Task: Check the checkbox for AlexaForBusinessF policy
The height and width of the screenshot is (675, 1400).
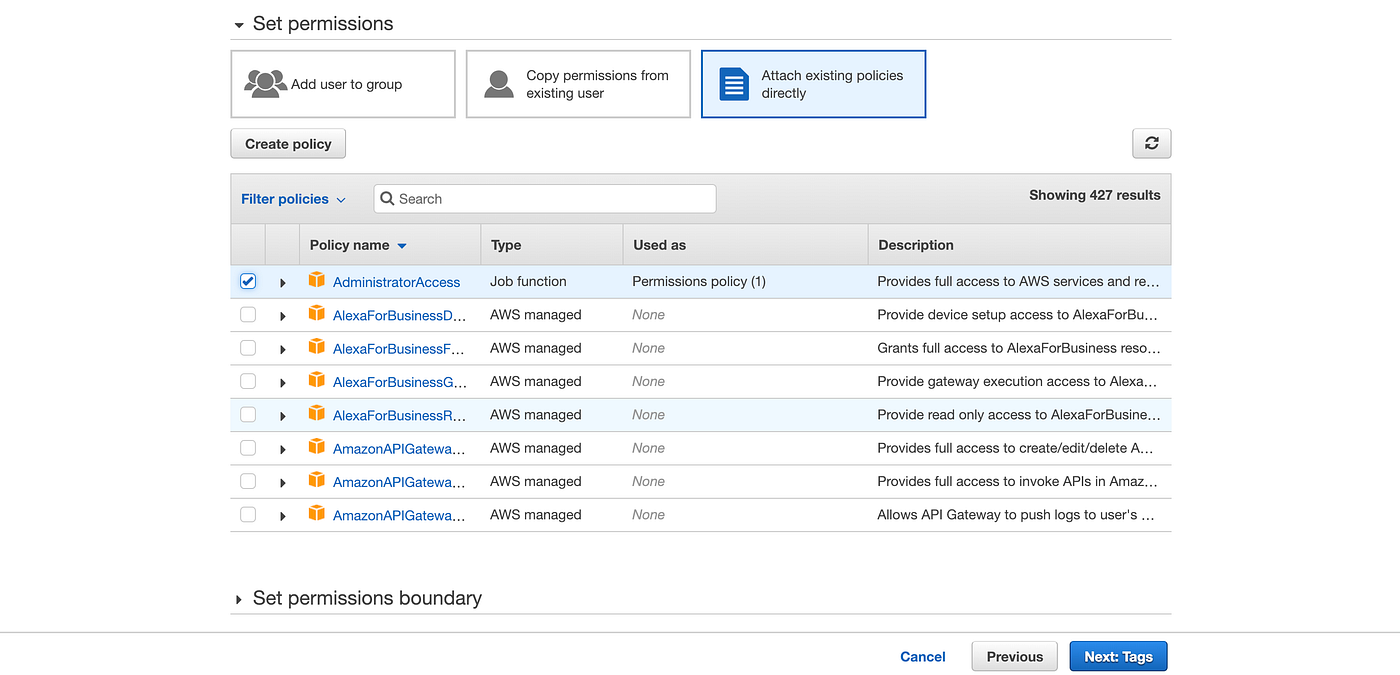Action: [x=247, y=348]
